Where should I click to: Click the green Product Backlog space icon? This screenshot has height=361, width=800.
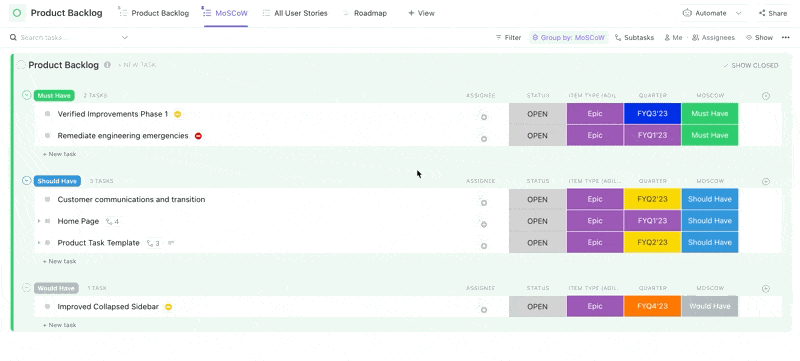click(17, 13)
